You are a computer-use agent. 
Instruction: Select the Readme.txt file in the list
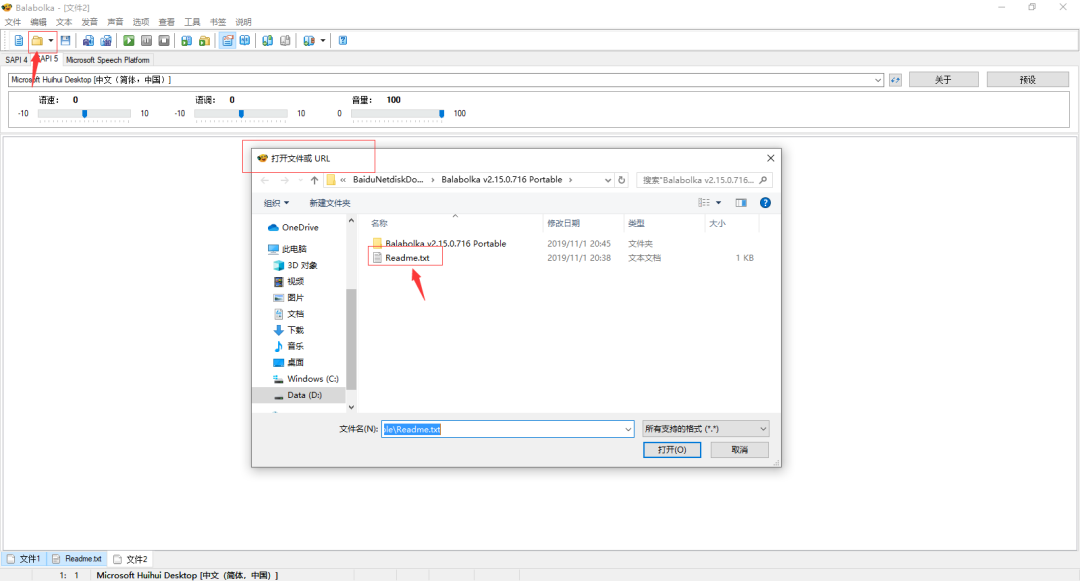407,258
